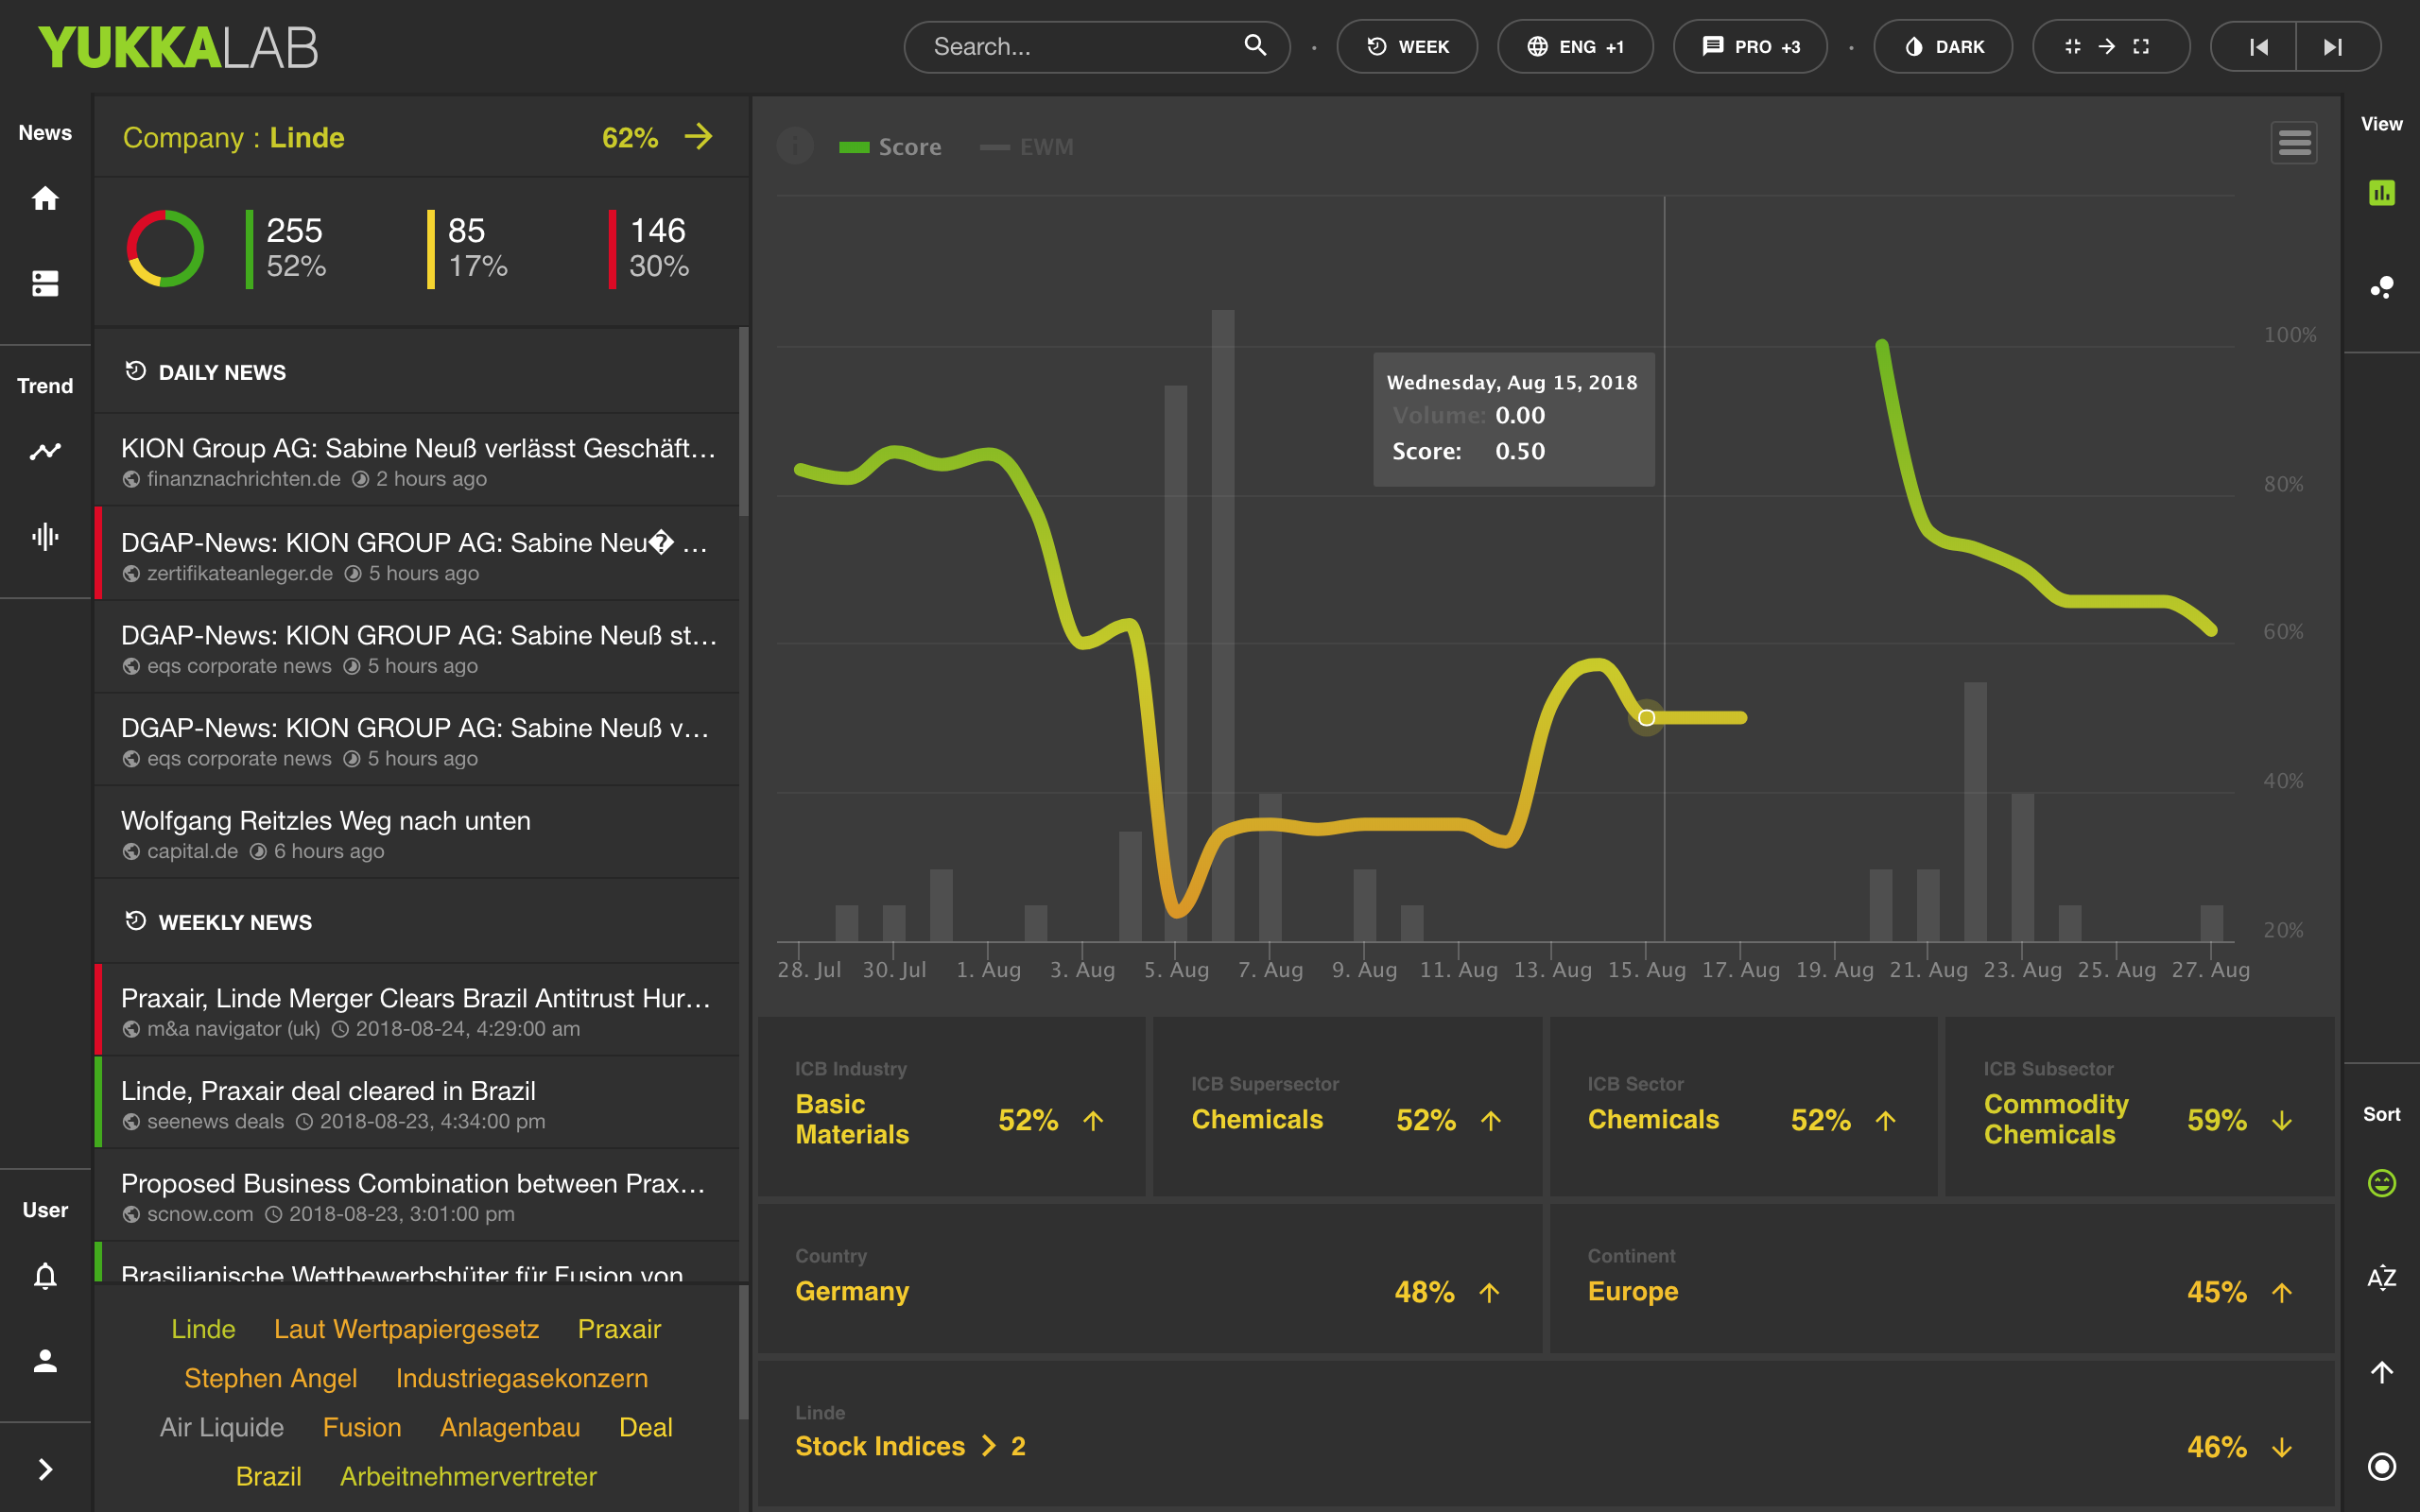Toggle the EWM legend series
Image resolution: width=2420 pixels, height=1512 pixels.
click(x=1027, y=147)
